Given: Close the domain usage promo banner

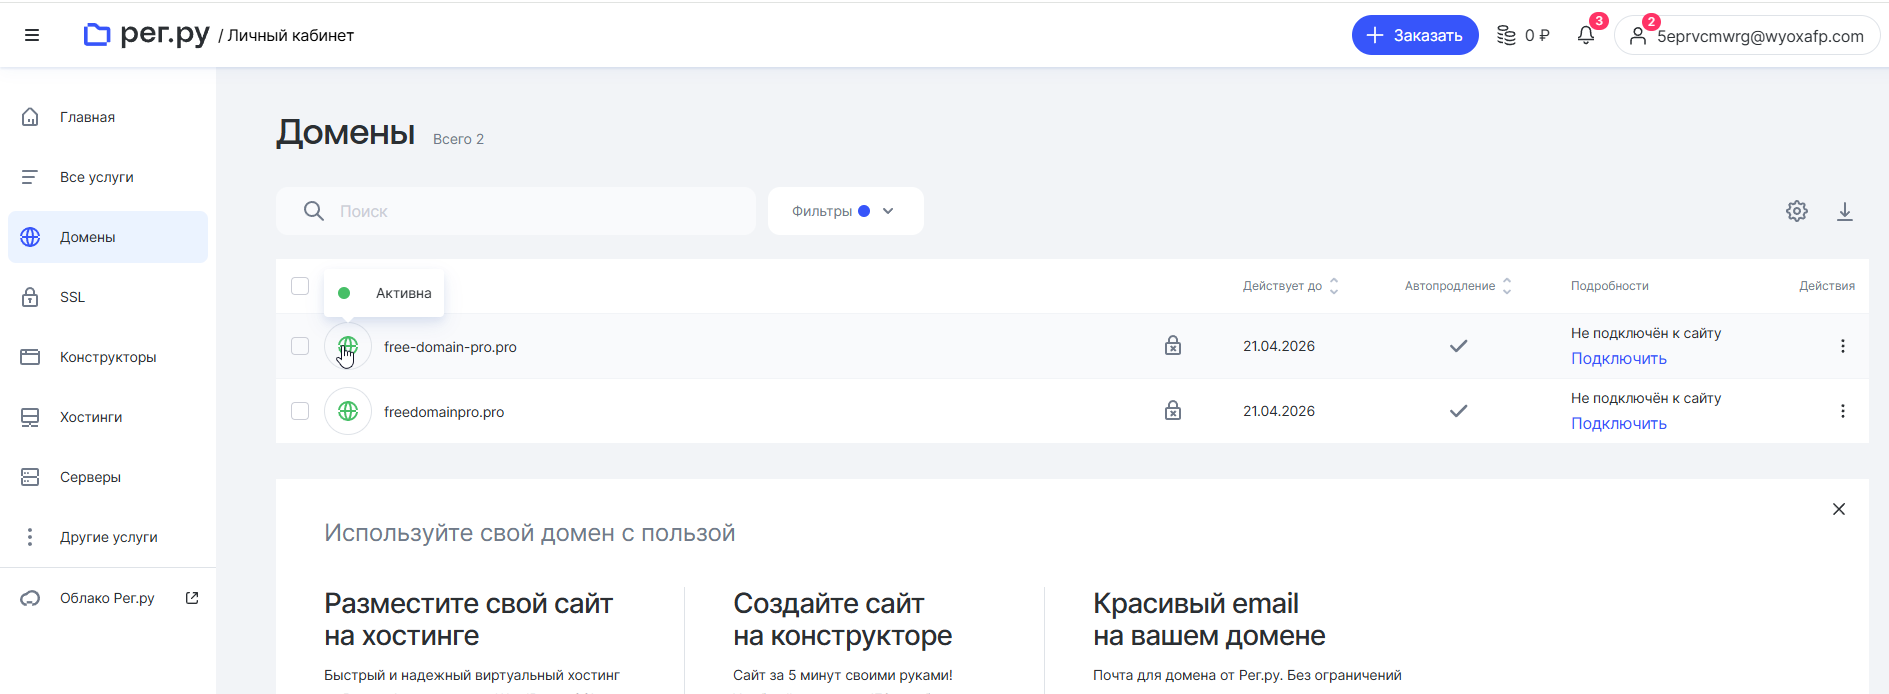Looking at the screenshot, I should pos(1838,509).
